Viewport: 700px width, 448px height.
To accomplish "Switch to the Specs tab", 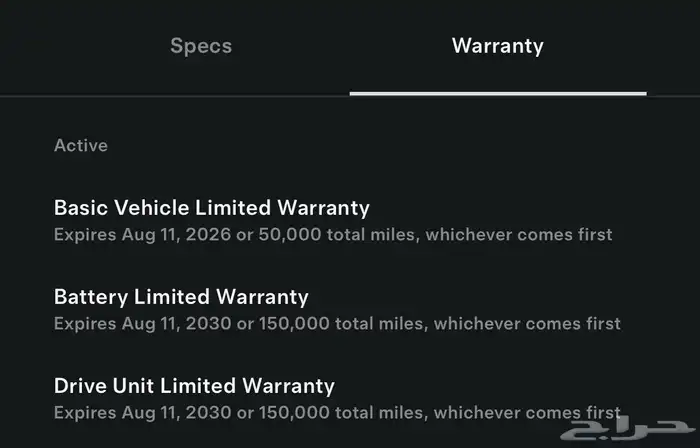I will pyautogui.click(x=201, y=46).
